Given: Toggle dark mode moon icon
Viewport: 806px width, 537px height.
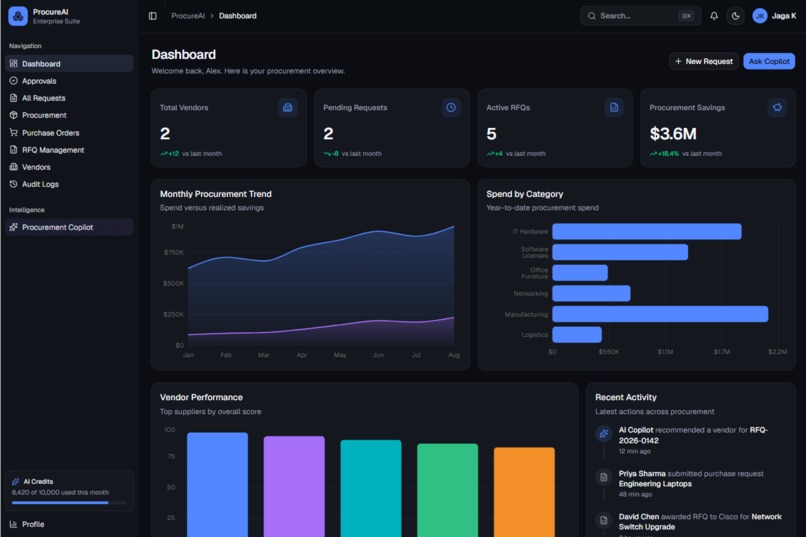Looking at the screenshot, I should pyautogui.click(x=736, y=16).
